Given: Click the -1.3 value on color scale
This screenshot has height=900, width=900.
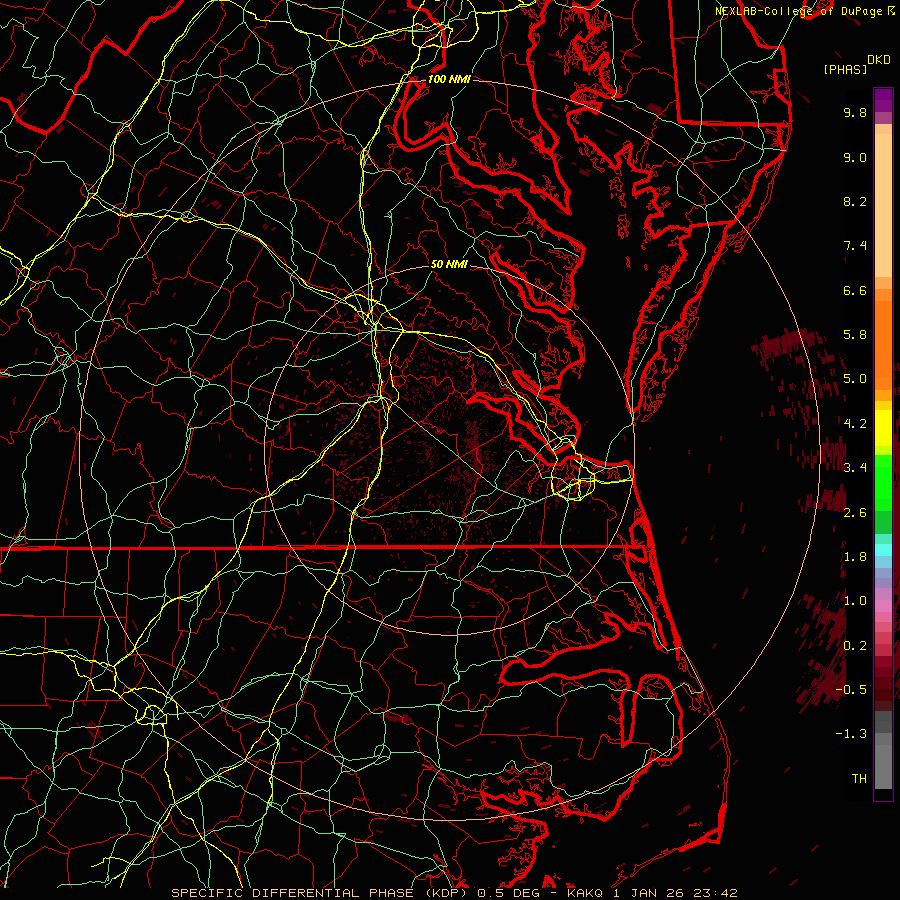Looking at the screenshot, I should 851,734.
